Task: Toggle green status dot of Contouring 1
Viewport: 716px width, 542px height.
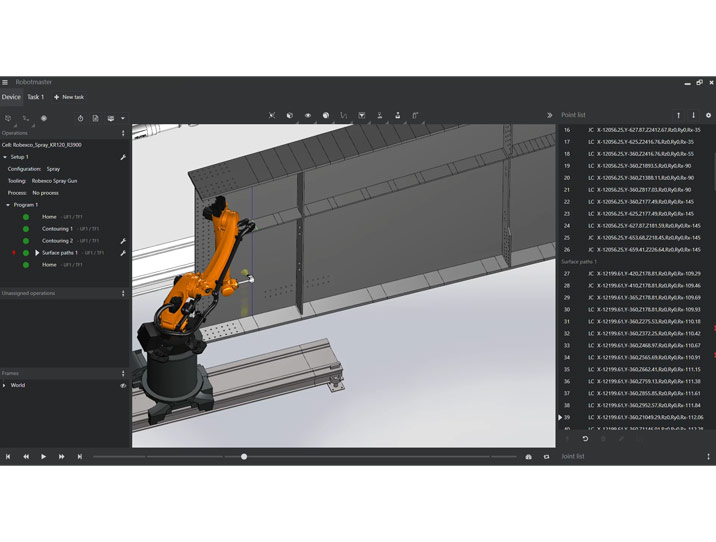Action: (x=26, y=229)
